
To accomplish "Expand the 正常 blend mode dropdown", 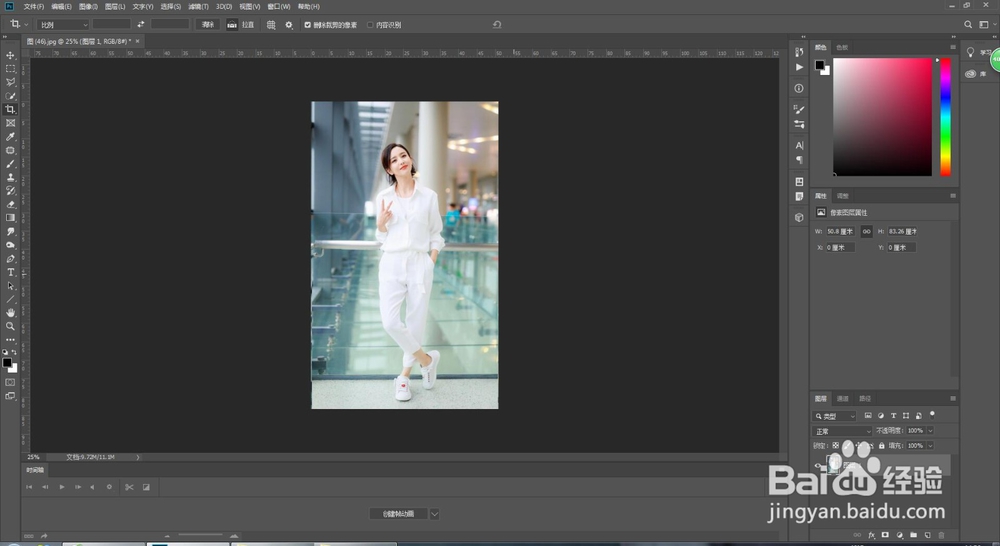I will coord(843,431).
